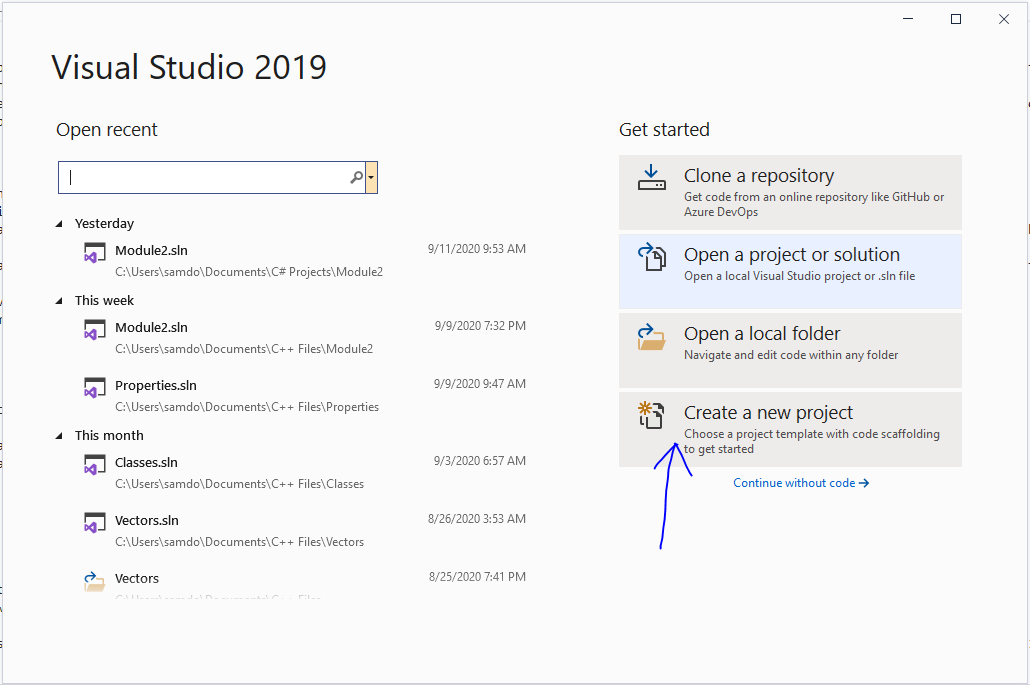Image resolution: width=1030 pixels, height=685 pixels.
Task: Open Module2.sln from the C# Projects folder
Action: (304, 260)
